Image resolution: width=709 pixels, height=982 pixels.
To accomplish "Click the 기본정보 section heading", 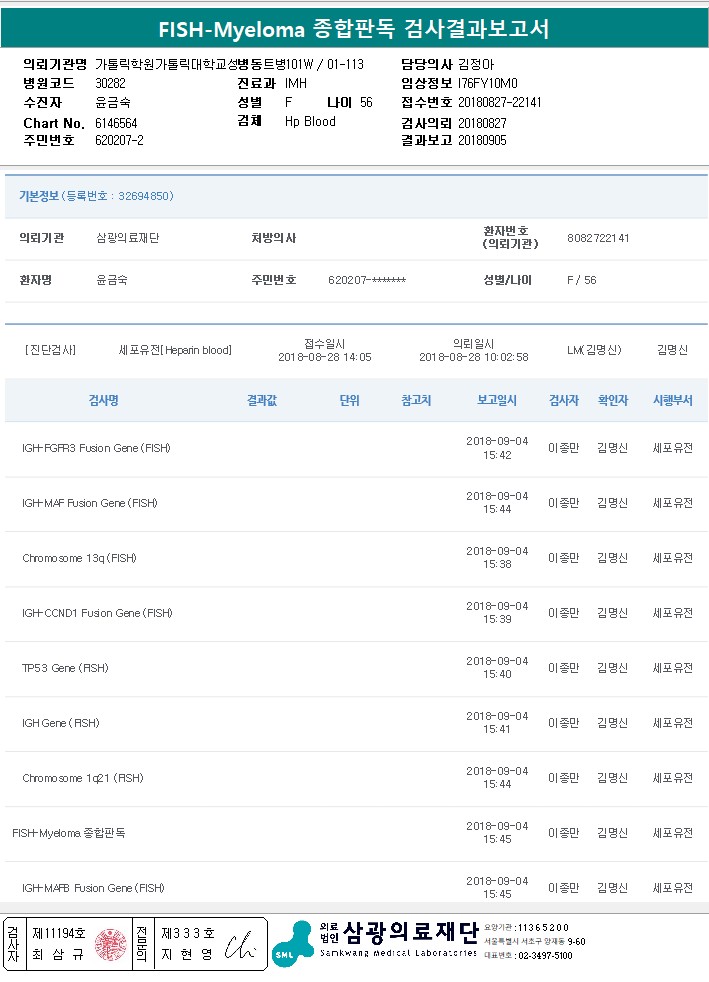I will click(x=39, y=196).
